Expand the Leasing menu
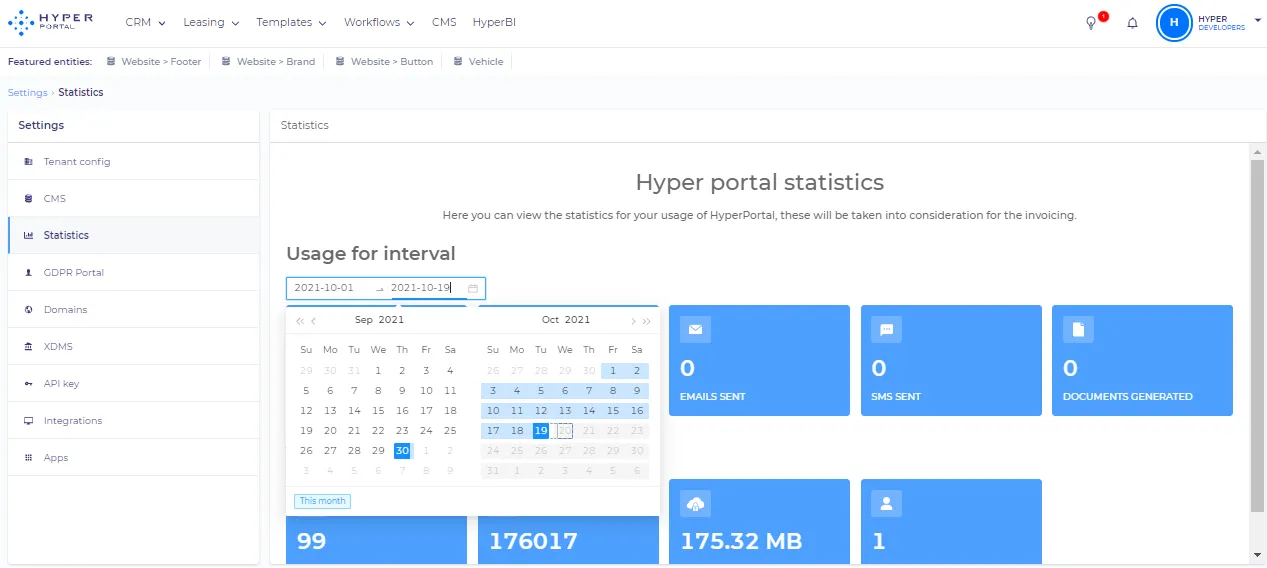Image resolution: width=1267 pixels, height=568 pixels. tap(210, 22)
